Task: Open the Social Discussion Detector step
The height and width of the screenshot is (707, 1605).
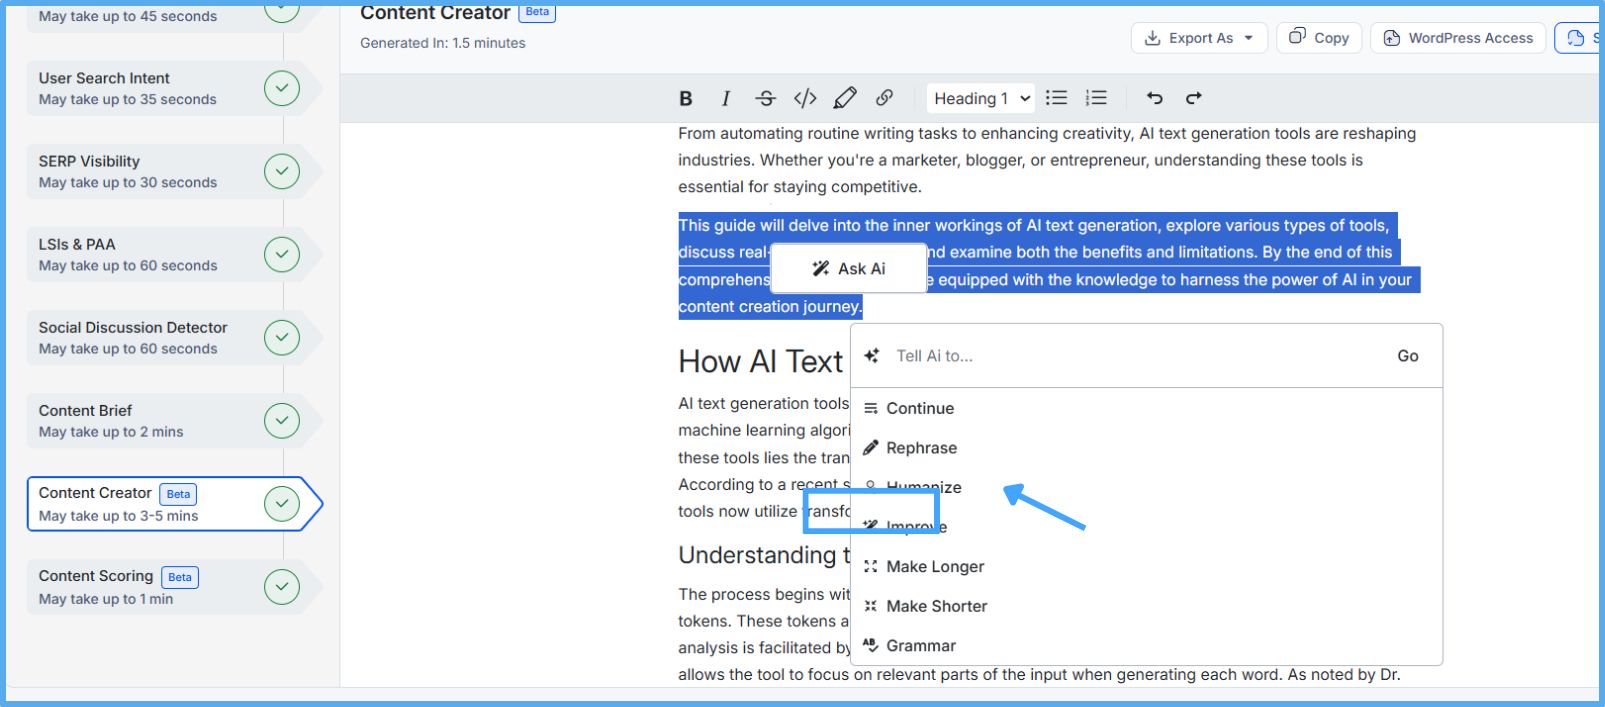Action: [x=174, y=337]
